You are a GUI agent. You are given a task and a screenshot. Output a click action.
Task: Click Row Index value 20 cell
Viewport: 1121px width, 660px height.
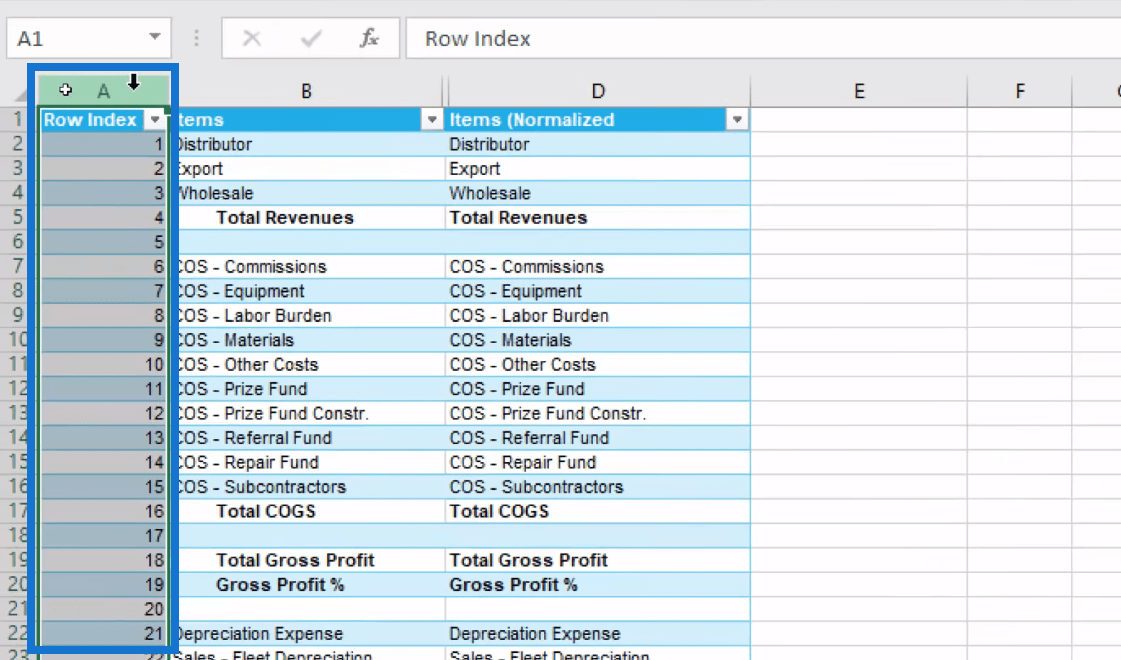(x=104, y=609)
